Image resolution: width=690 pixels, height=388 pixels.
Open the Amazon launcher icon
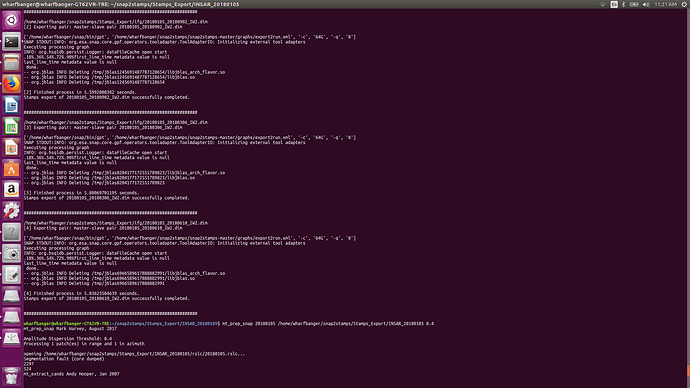(11, 190)
